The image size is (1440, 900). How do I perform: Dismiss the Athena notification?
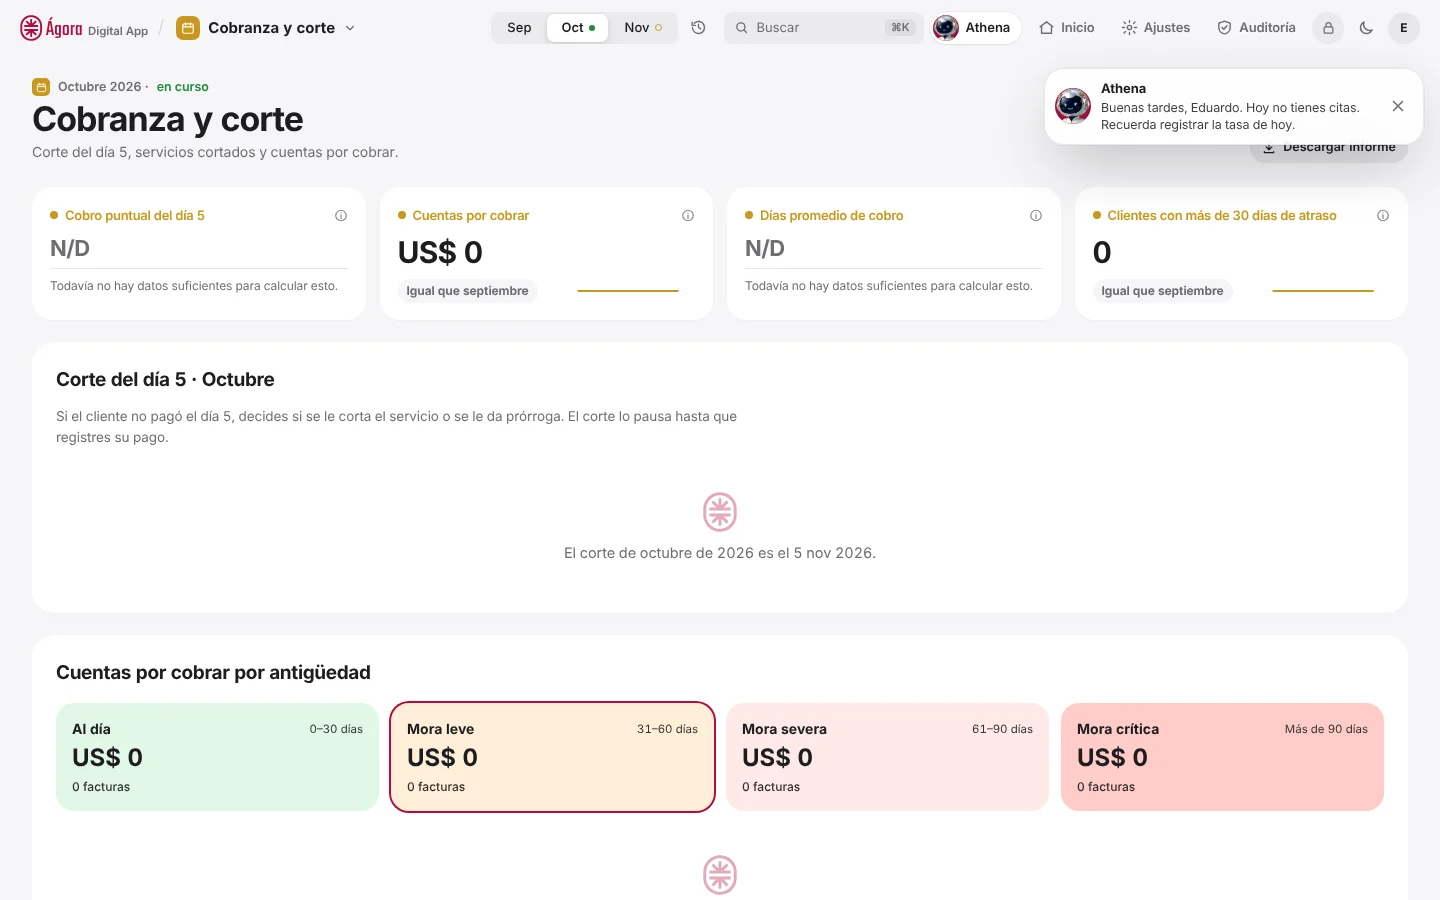[1398, 106]
